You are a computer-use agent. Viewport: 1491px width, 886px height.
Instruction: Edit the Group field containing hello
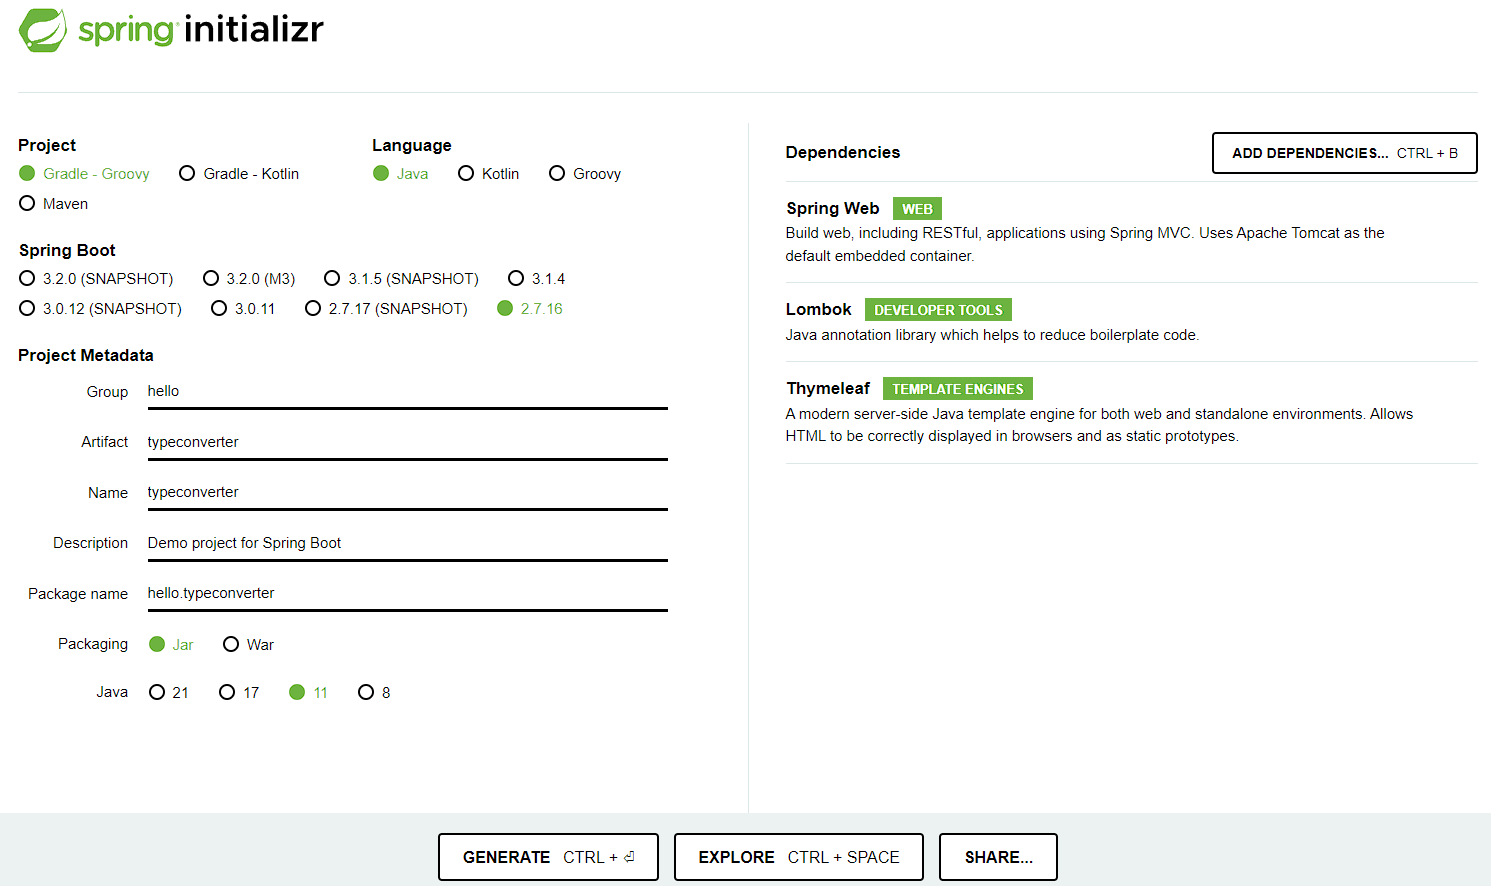click(407, 392)
